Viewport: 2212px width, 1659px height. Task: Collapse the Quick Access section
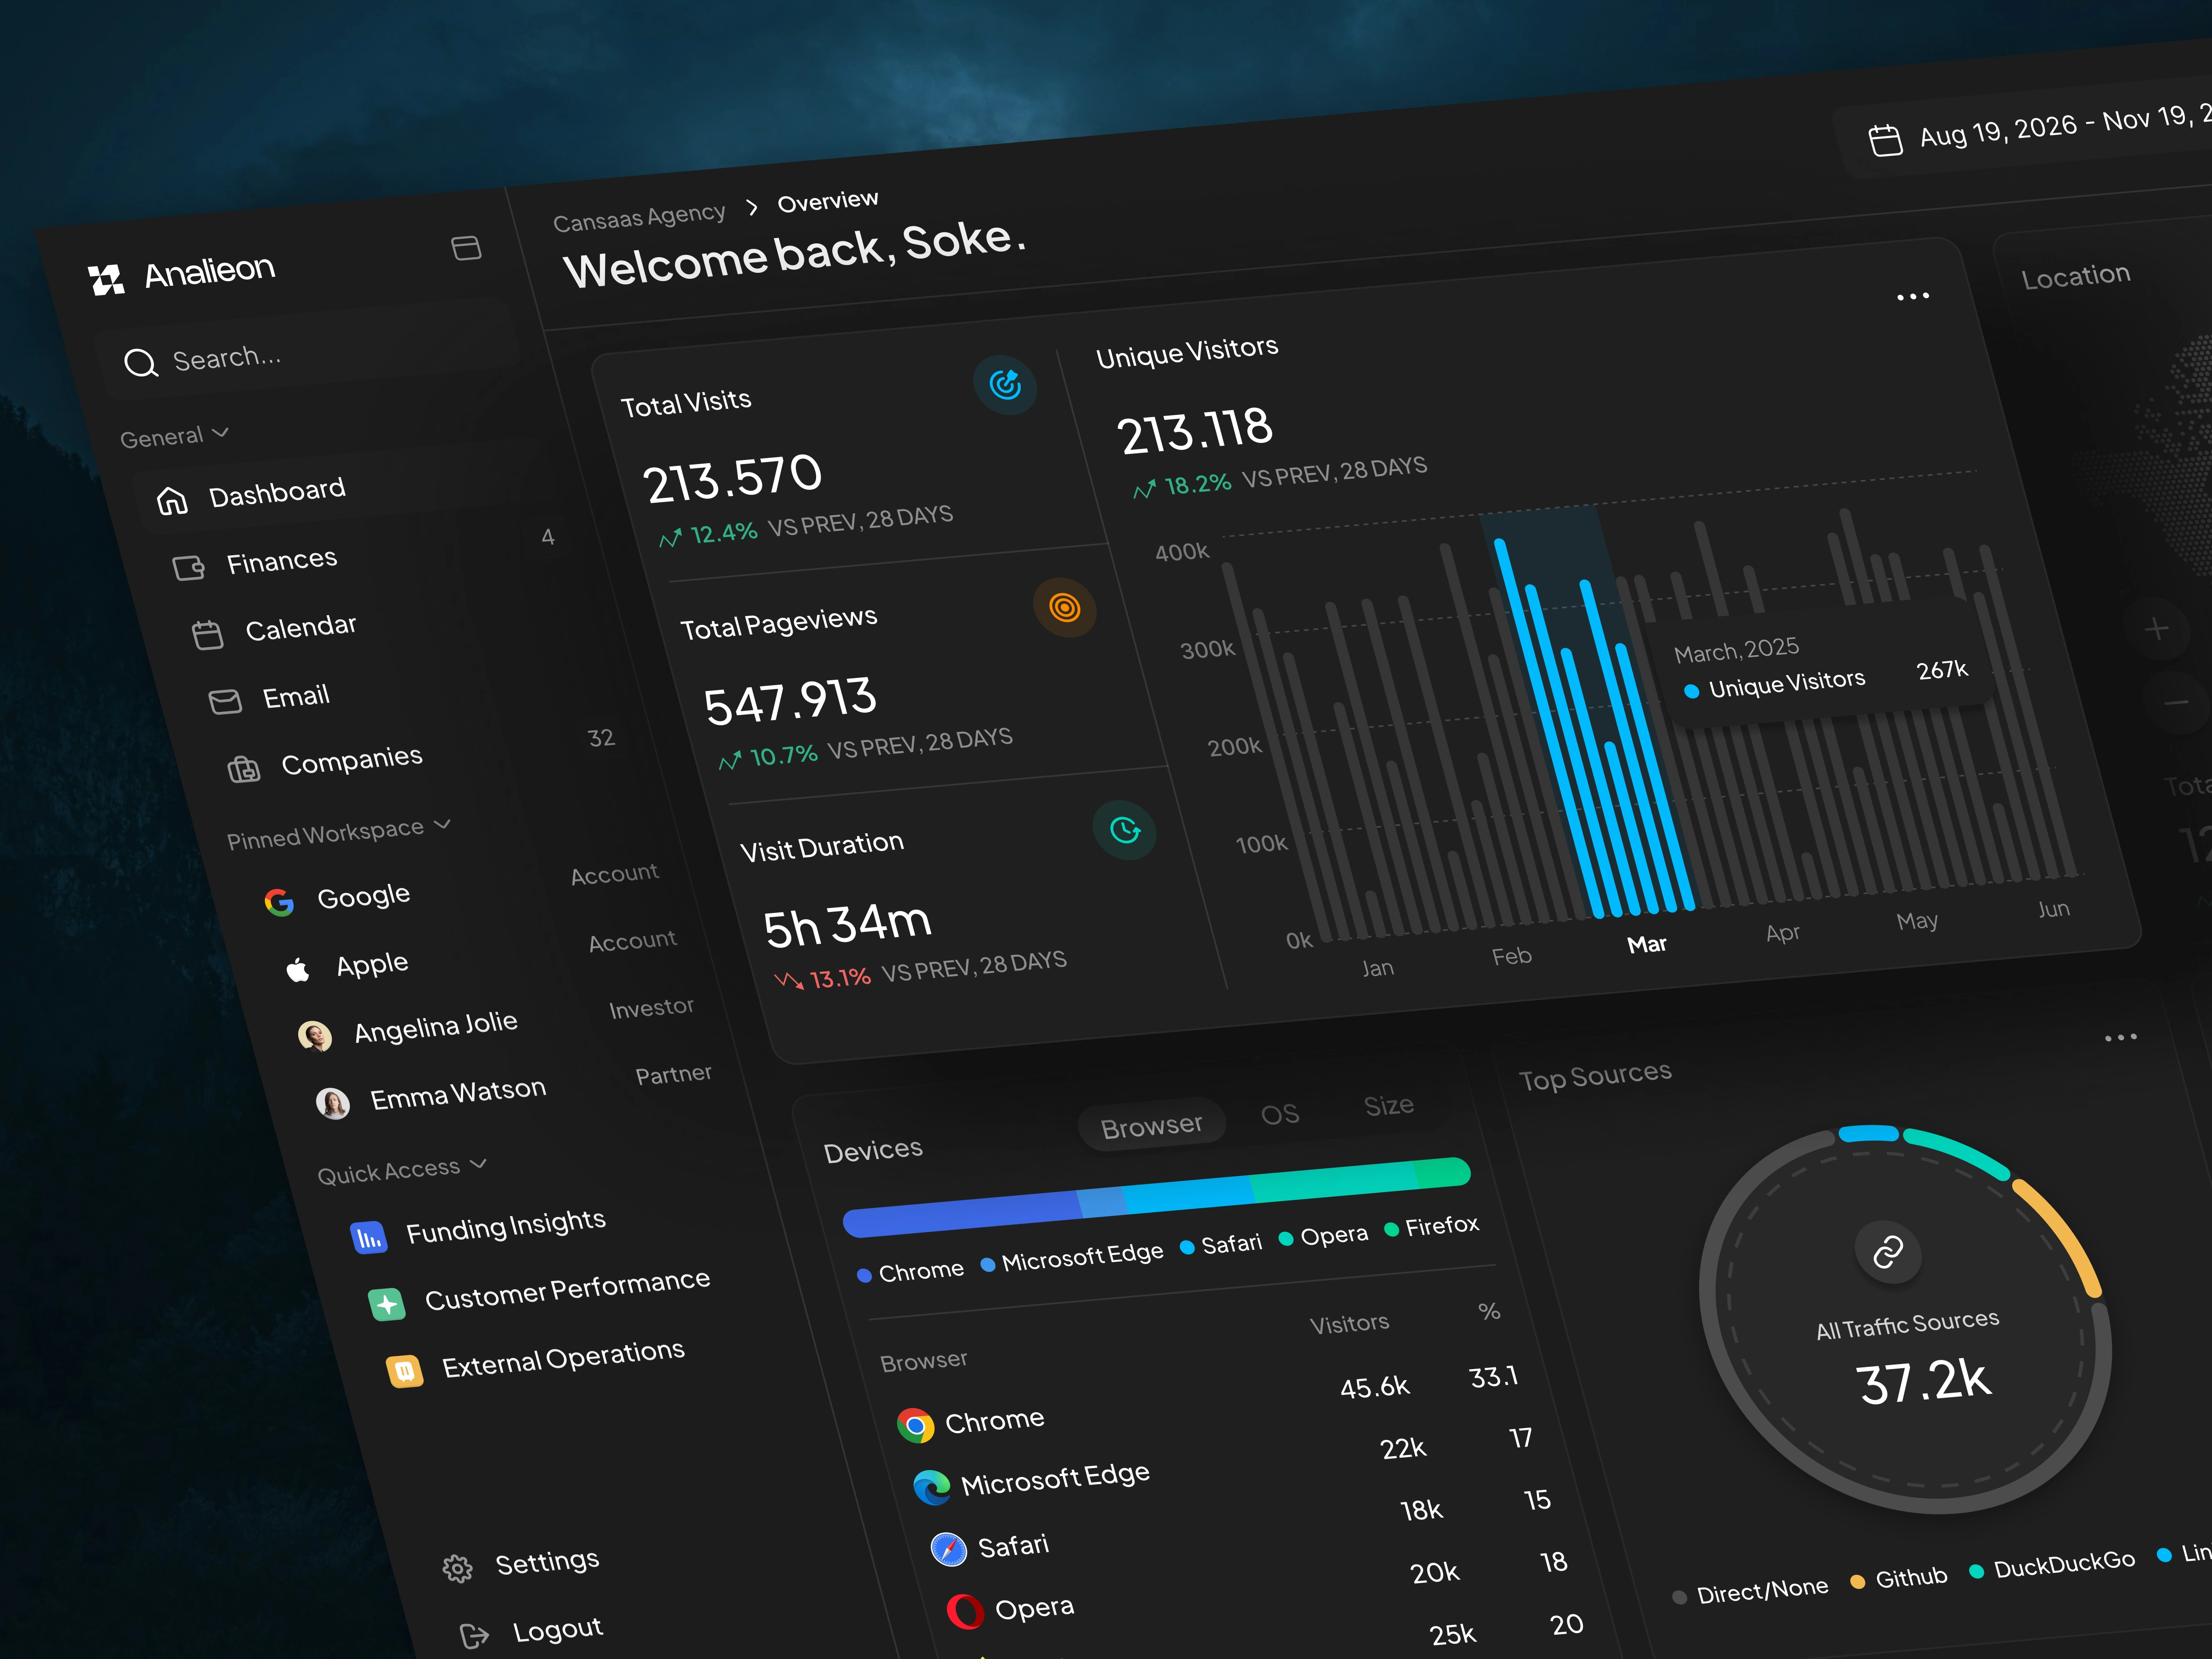pyautogui.click(x=478, y=1164)
